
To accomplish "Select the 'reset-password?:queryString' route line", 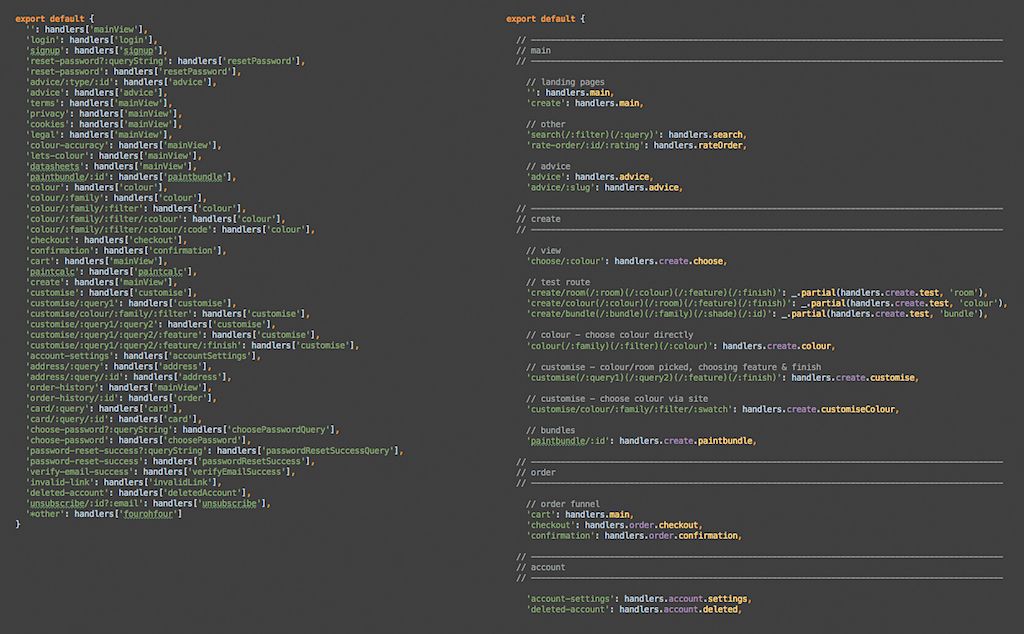I will 165,61.
